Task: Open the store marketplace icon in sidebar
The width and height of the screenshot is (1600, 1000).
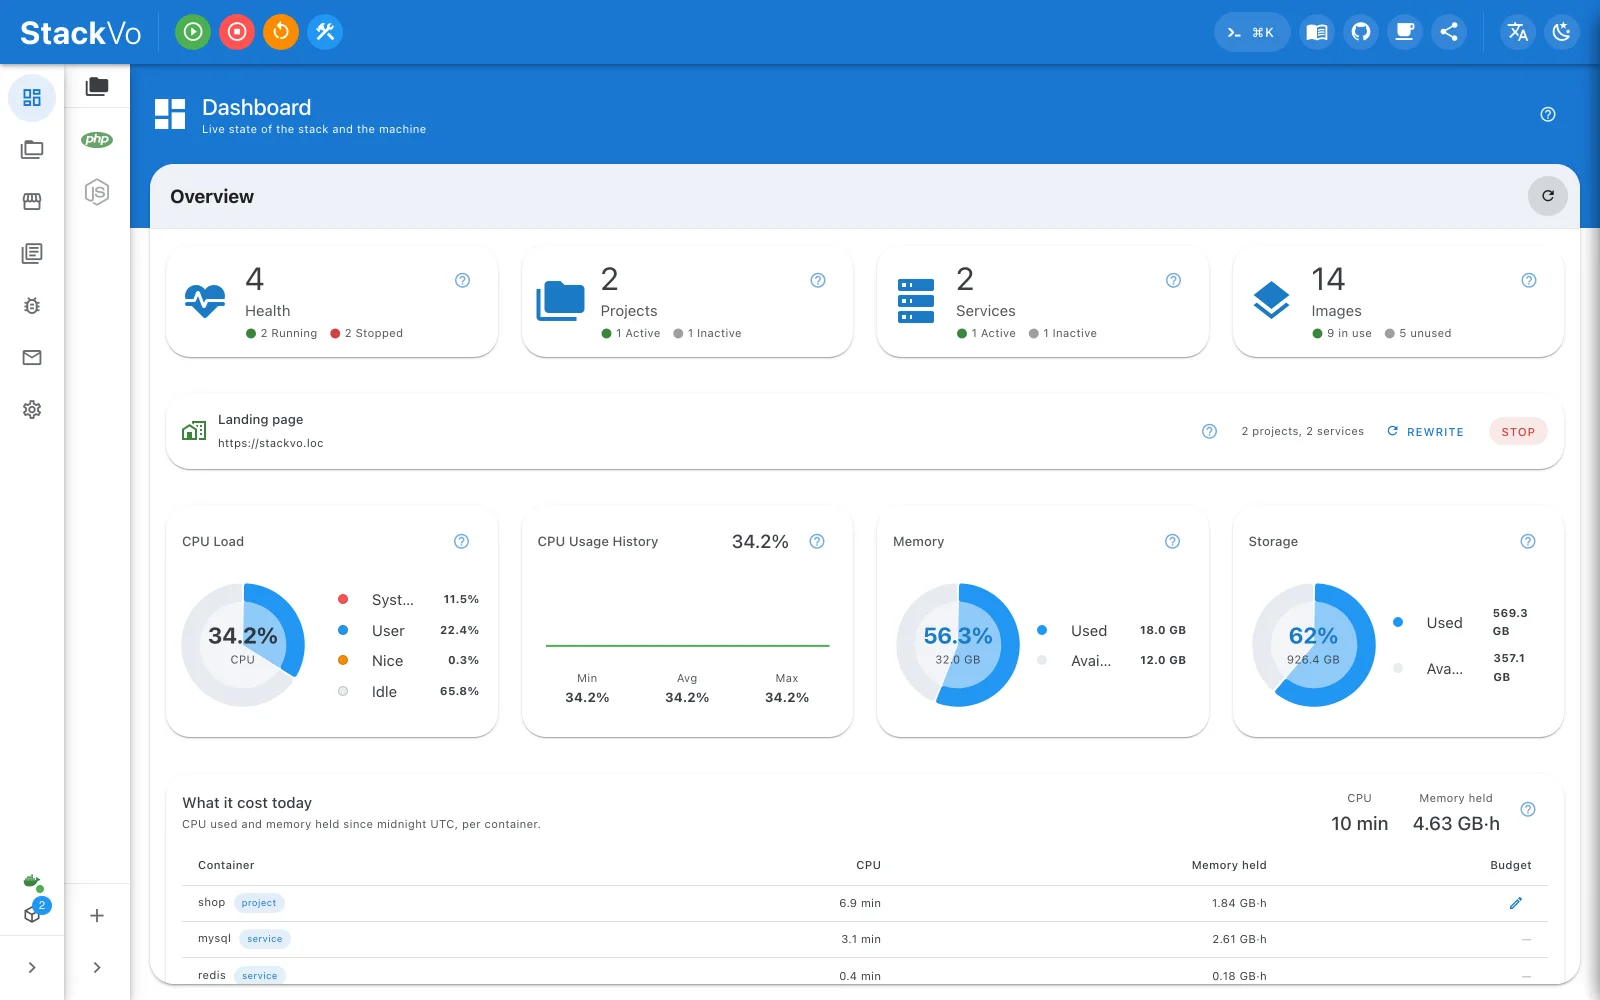Action: click(32, 202)
